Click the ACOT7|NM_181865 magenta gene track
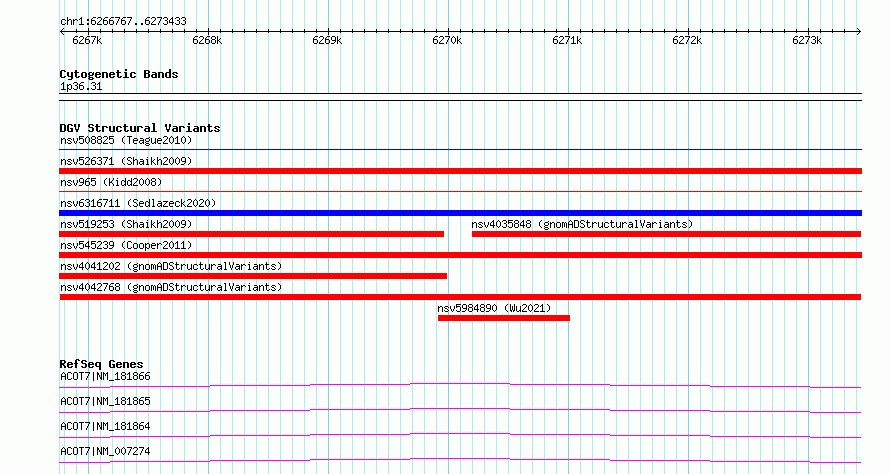Viewport: 890px width, 474px height. [x=460, y=410]
